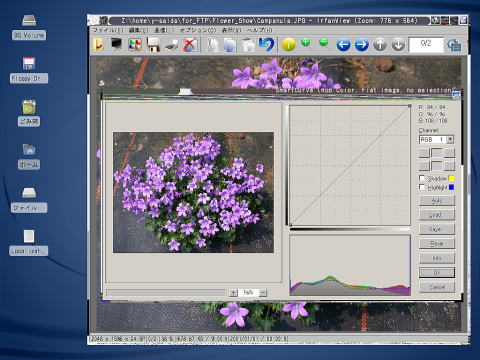Open the settings icon at the toolbar's right end
The image size is (480, 360).
coord(454,45)
